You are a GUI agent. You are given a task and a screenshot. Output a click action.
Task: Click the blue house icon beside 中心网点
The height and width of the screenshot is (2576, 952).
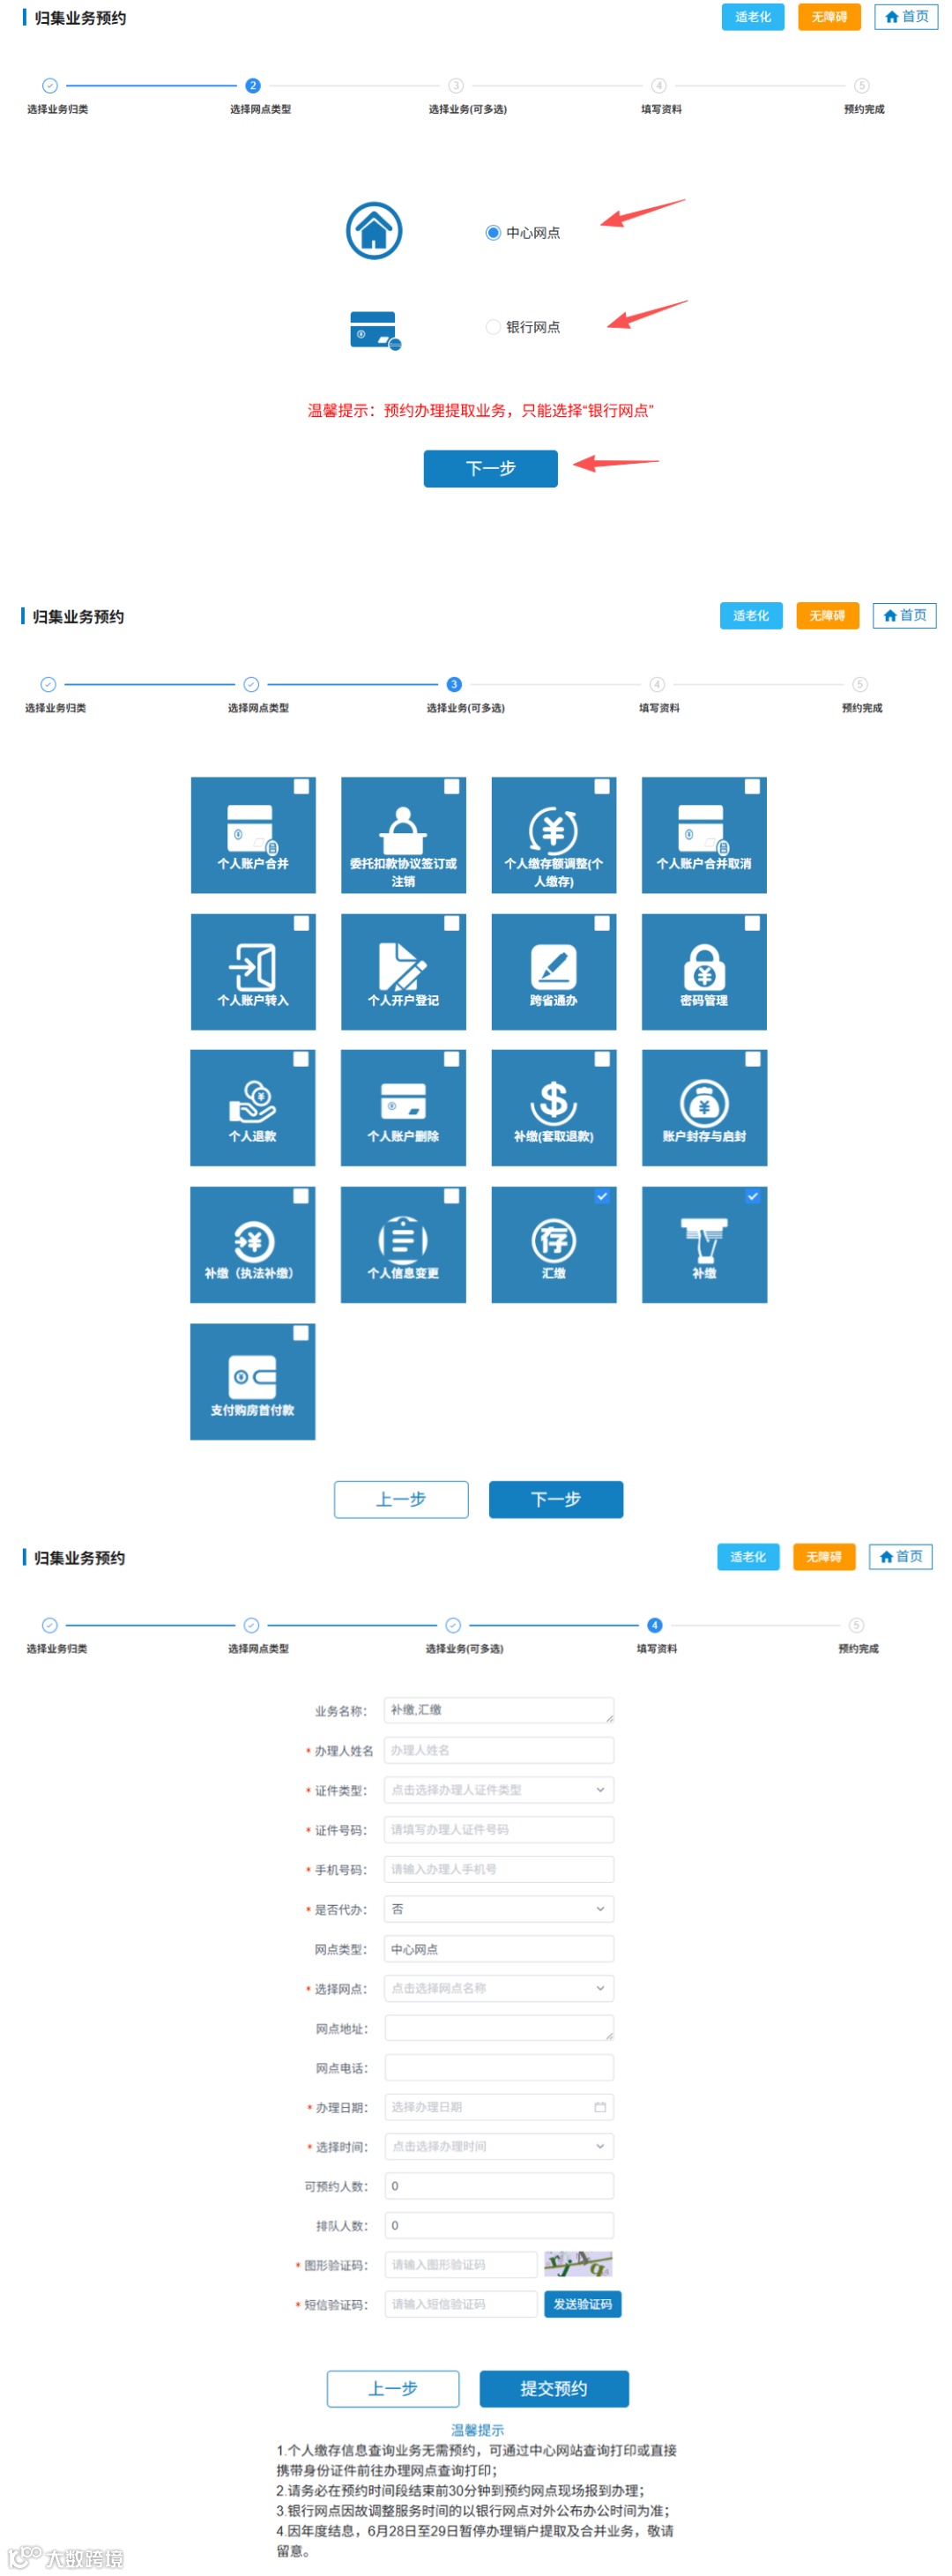[x=374, y=231]
